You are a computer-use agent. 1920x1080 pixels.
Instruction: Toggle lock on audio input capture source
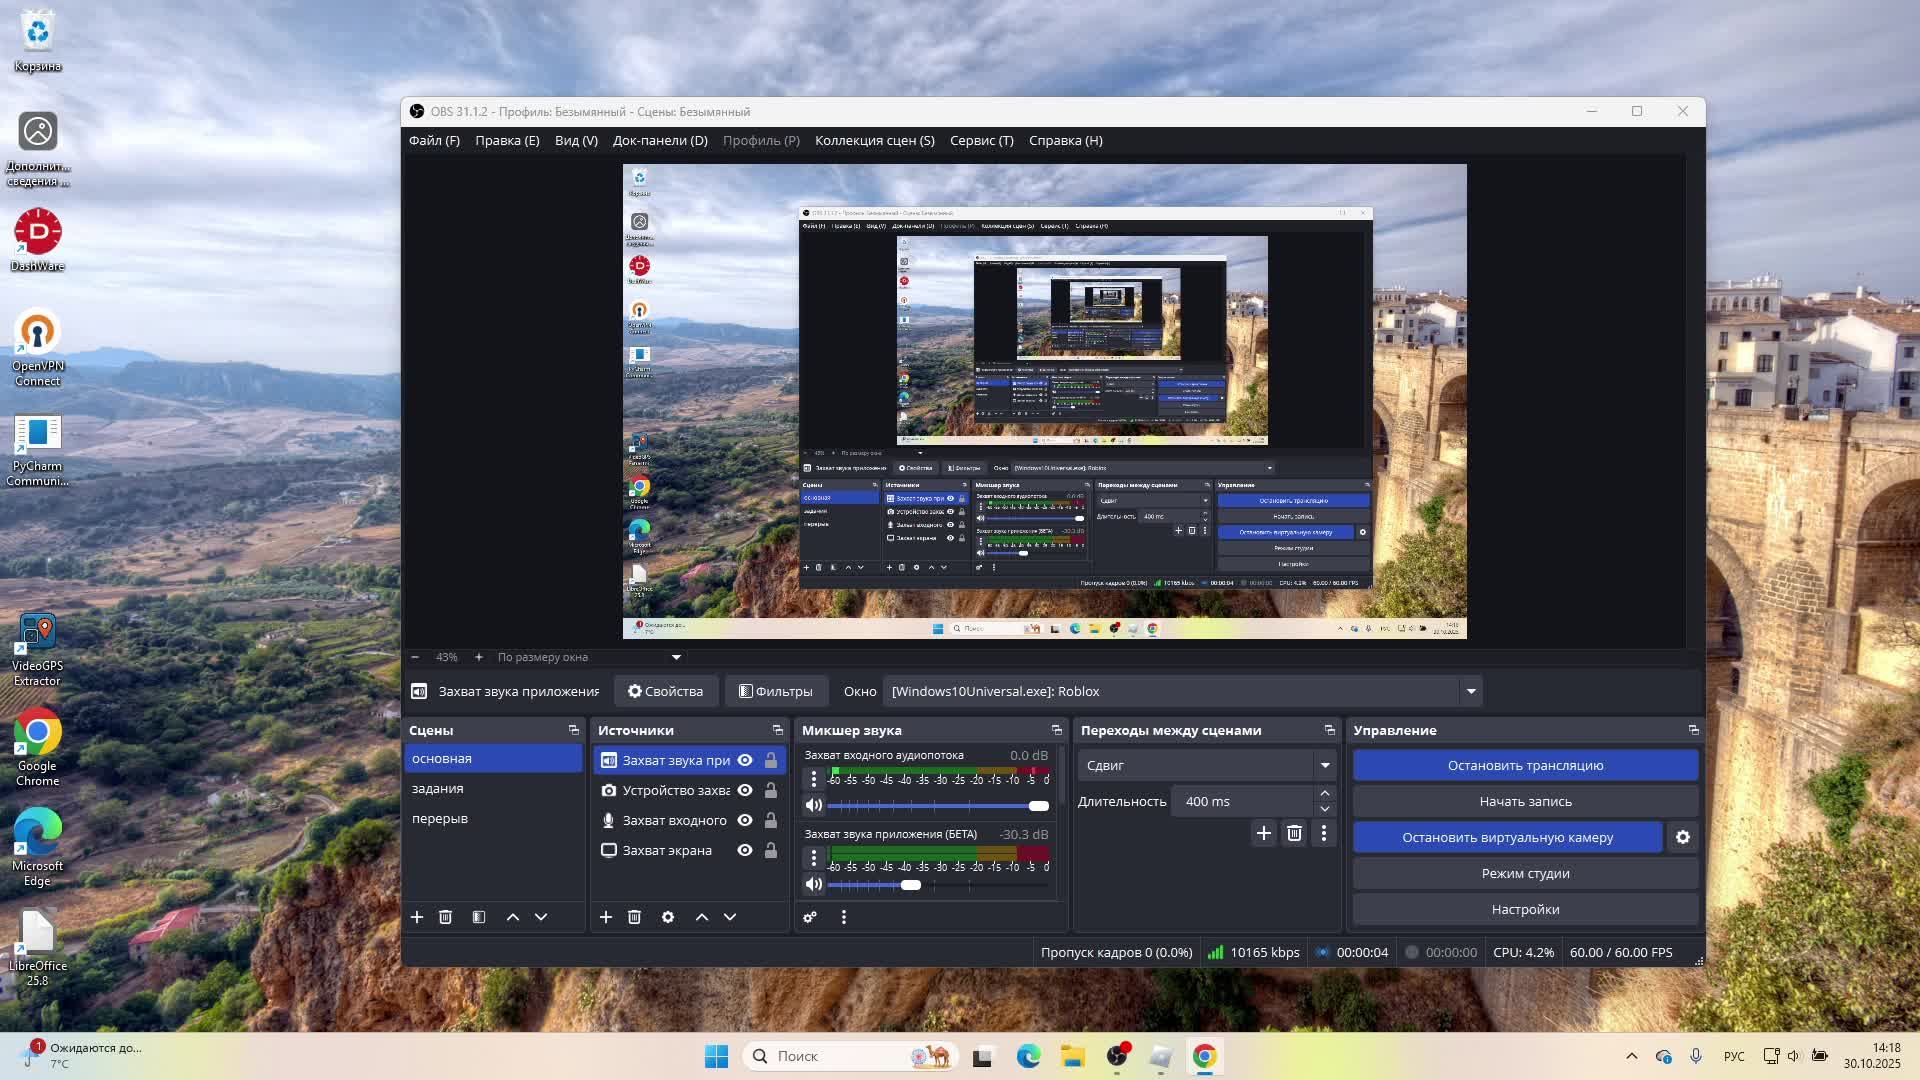point(771,820)
